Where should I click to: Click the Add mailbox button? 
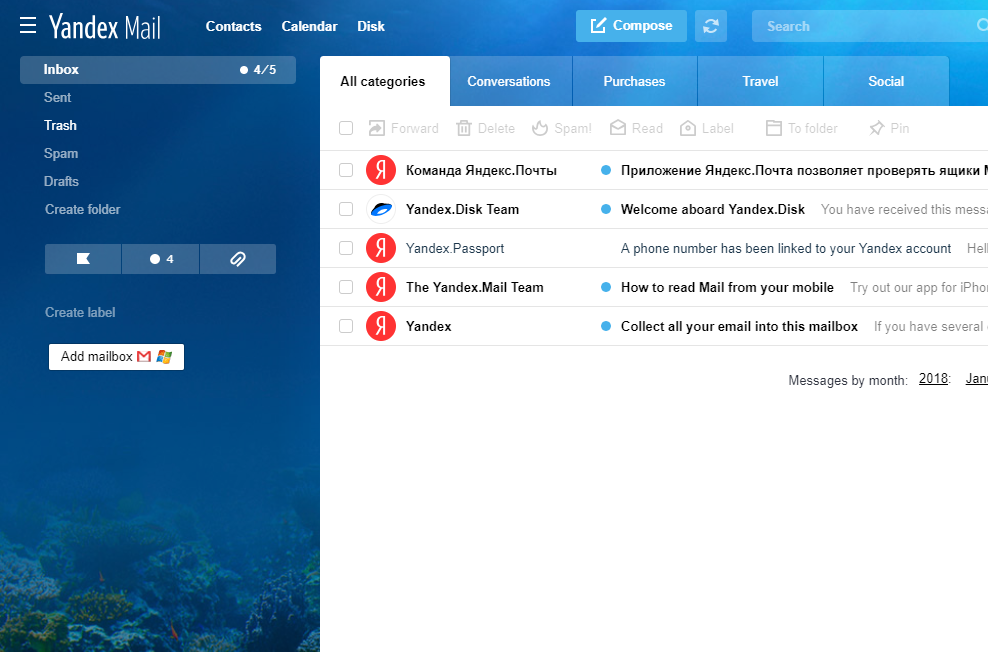(117, 357)
